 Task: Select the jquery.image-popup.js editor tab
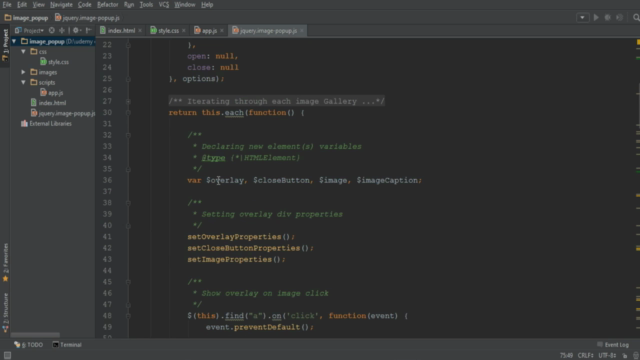point(268,31)
